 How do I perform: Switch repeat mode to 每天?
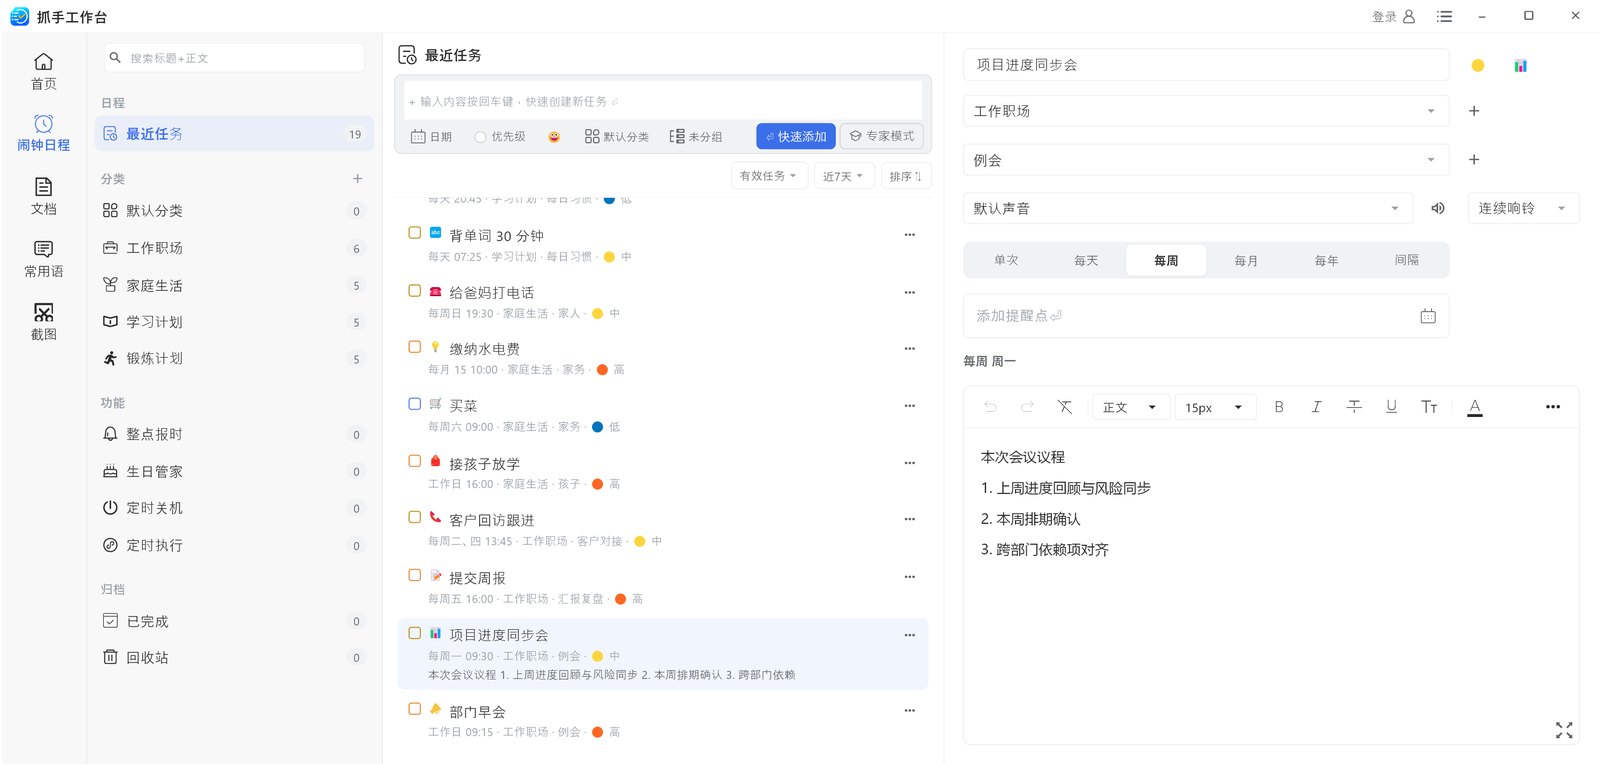point(1086,260)
